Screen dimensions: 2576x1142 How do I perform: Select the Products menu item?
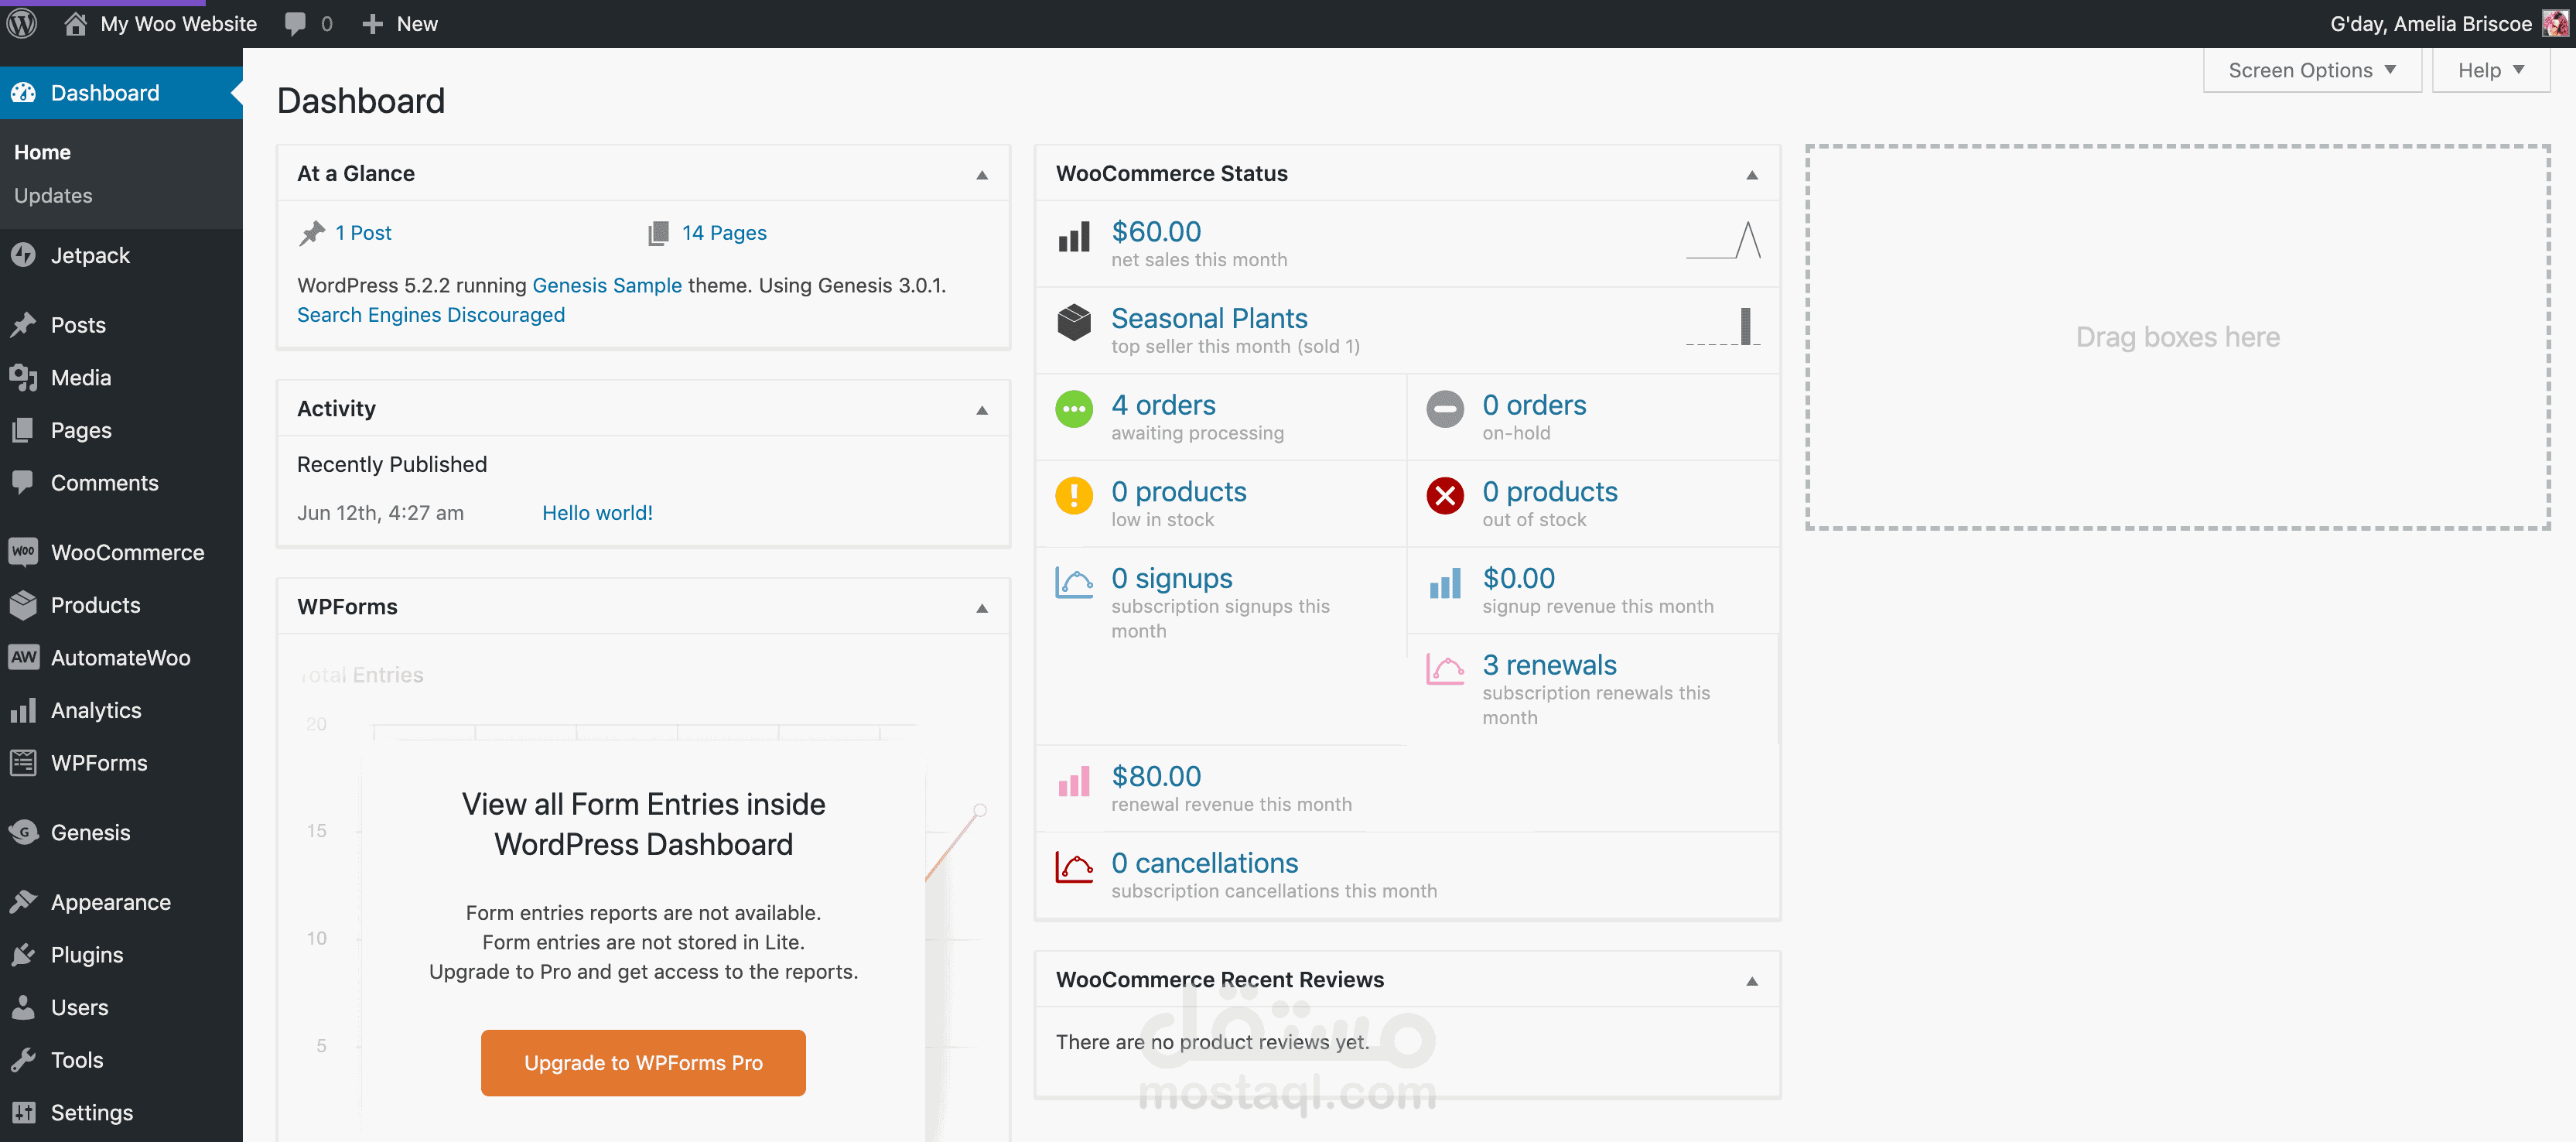pyautogui.click(x=121, y=605)
